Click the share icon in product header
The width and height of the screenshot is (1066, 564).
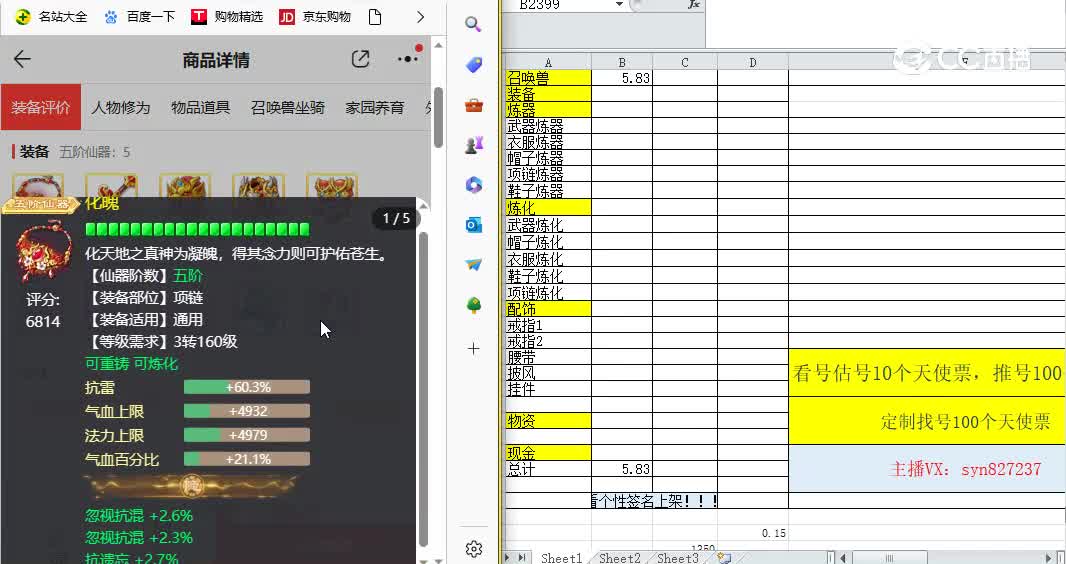tap(360, 59)
